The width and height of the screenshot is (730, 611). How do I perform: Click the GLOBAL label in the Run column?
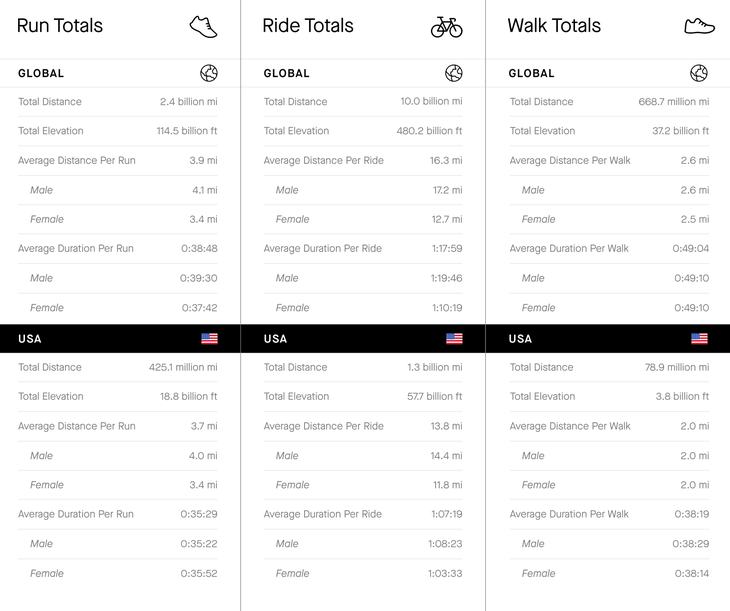point(41,73)
